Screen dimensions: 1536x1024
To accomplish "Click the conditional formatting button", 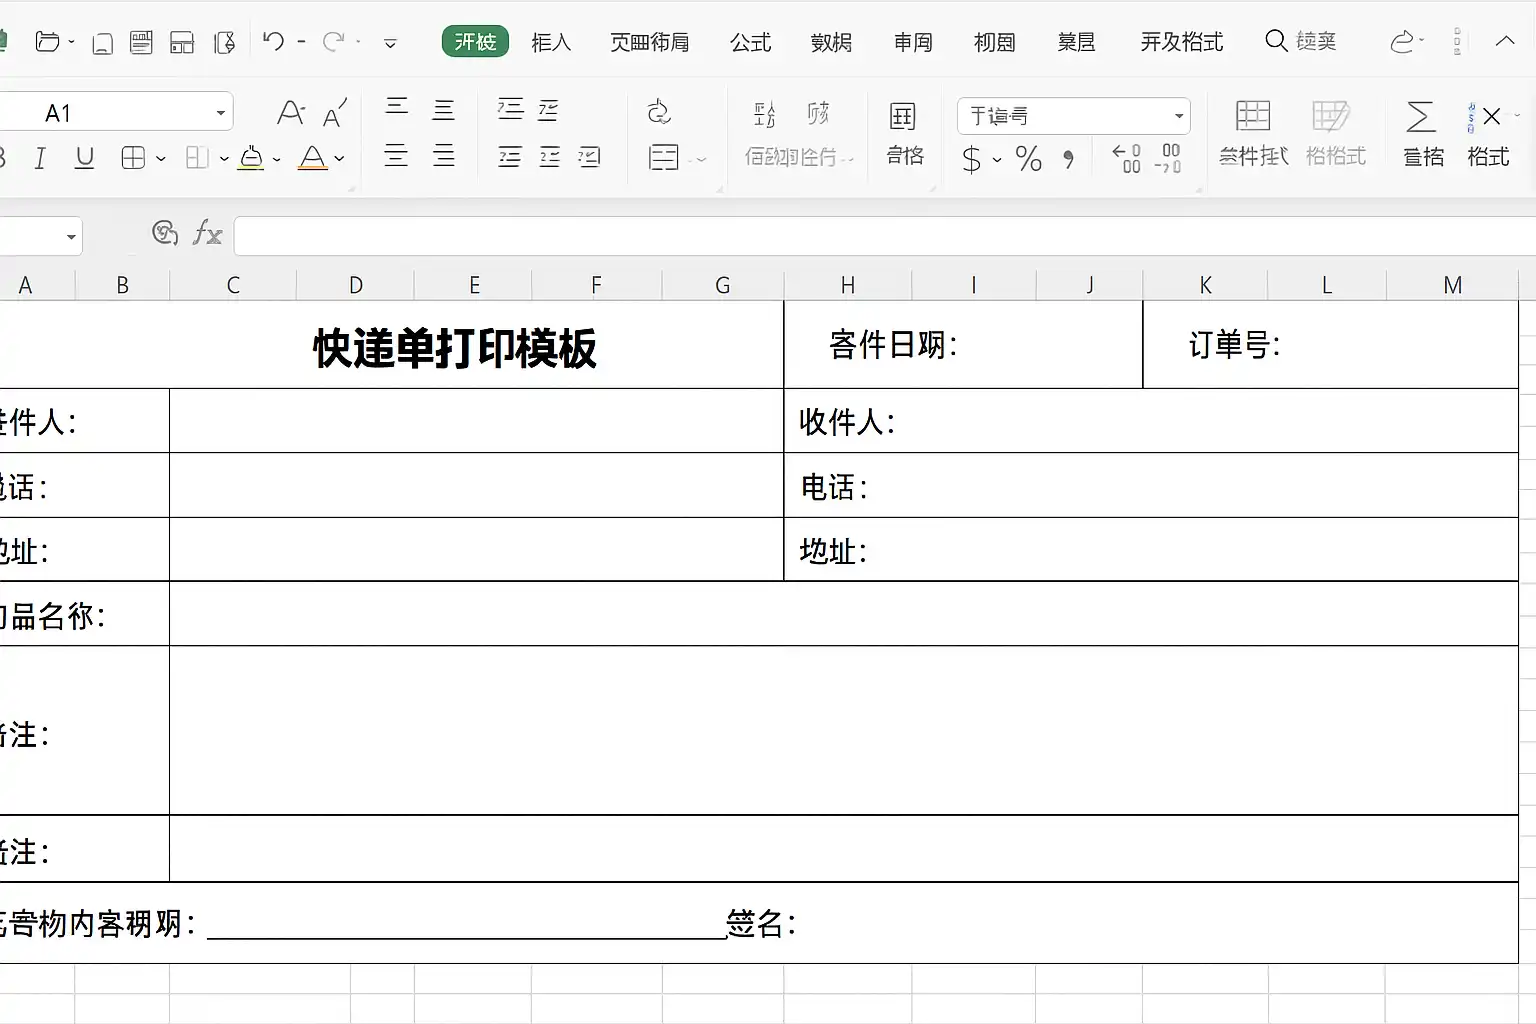I will (x=1253, y=131).
